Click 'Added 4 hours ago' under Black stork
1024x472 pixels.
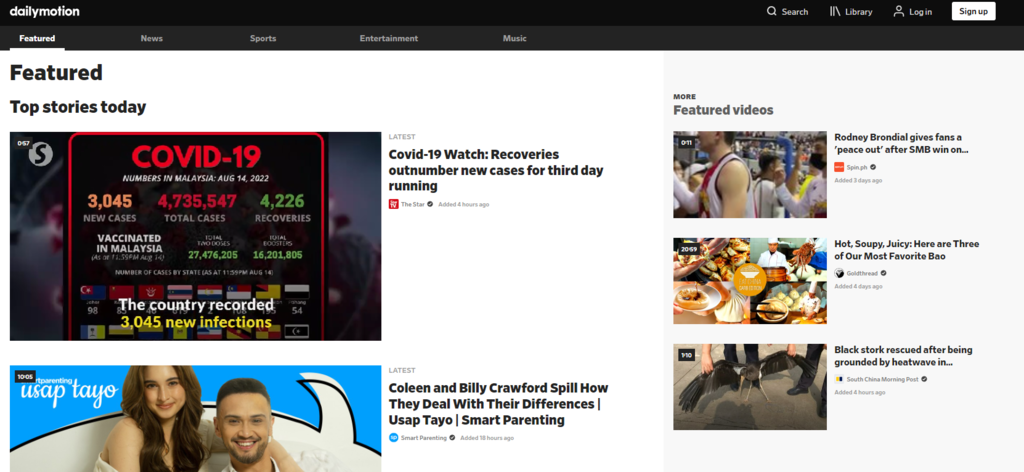[859, 392]
